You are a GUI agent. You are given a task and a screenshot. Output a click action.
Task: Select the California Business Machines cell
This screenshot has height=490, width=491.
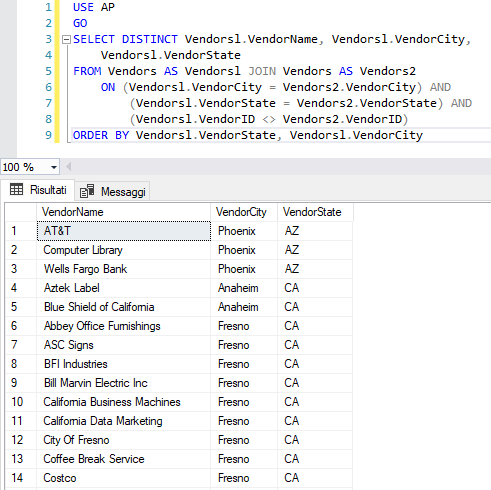124,402
